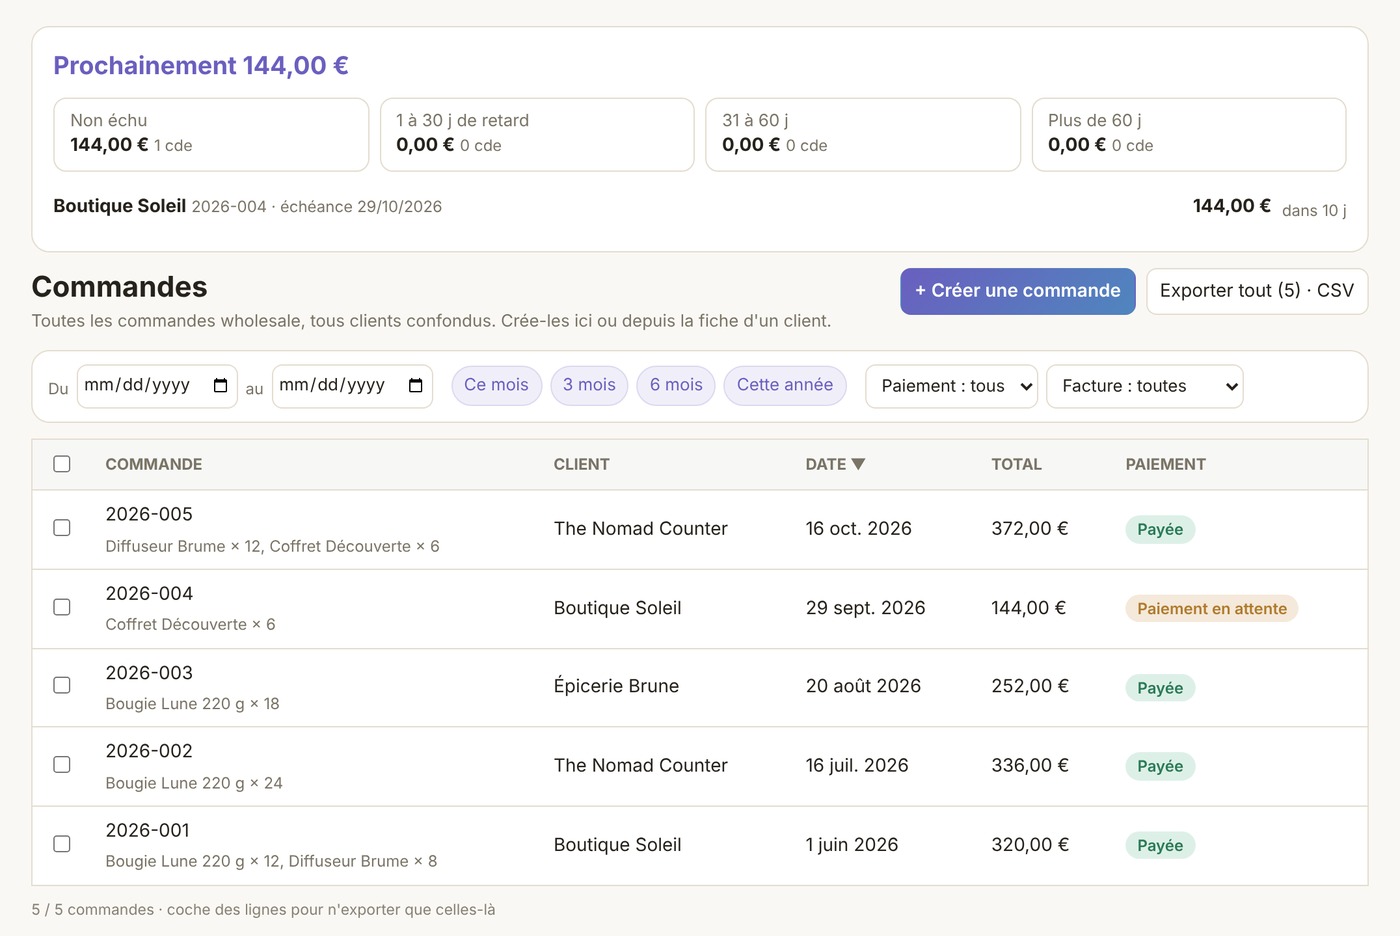The image size is (1400, 936).
Task: Open the Plus de 60 j aging card
Action: [x=1189, y=134]
